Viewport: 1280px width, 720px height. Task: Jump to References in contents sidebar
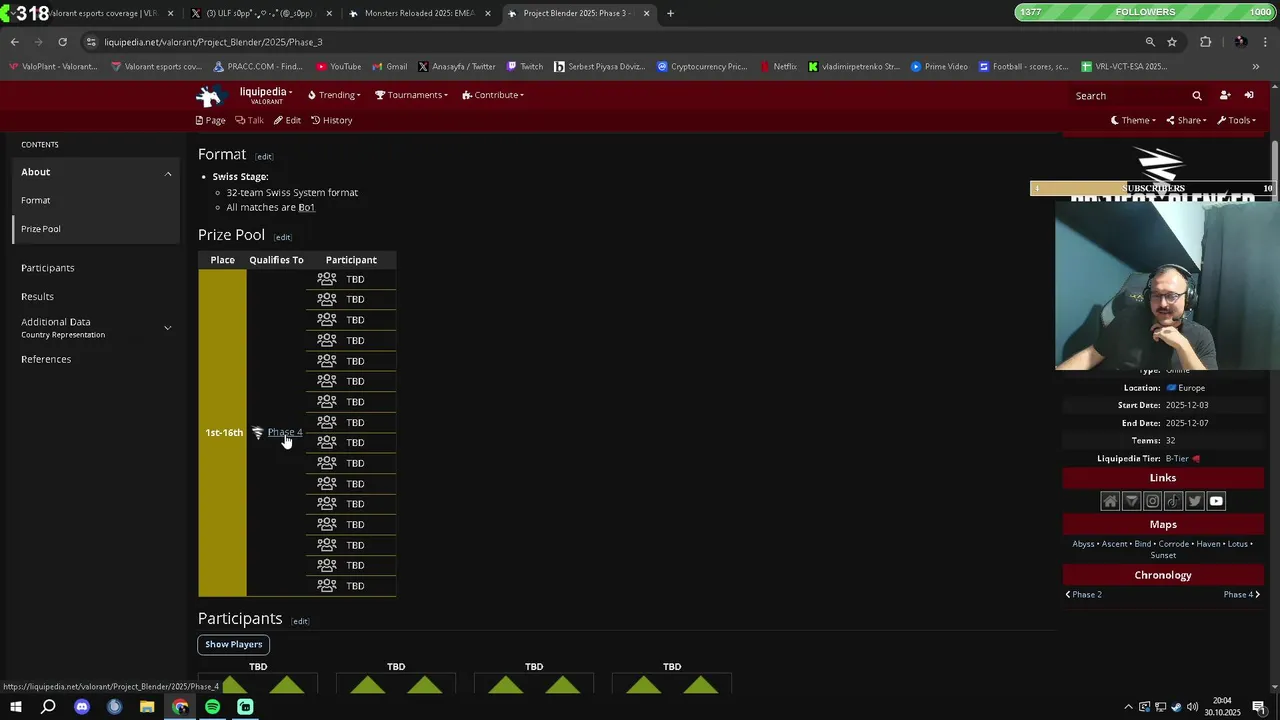point(46,359)
